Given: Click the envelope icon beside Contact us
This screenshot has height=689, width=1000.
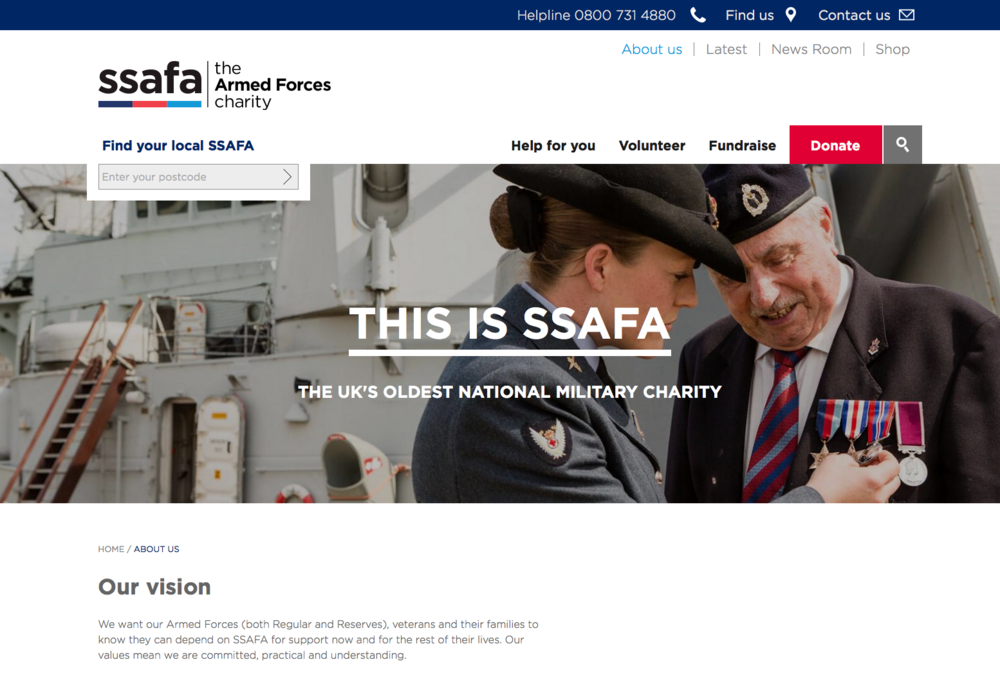Looking at the screenshot, I should pyautogui.click(x=907, y=15).
